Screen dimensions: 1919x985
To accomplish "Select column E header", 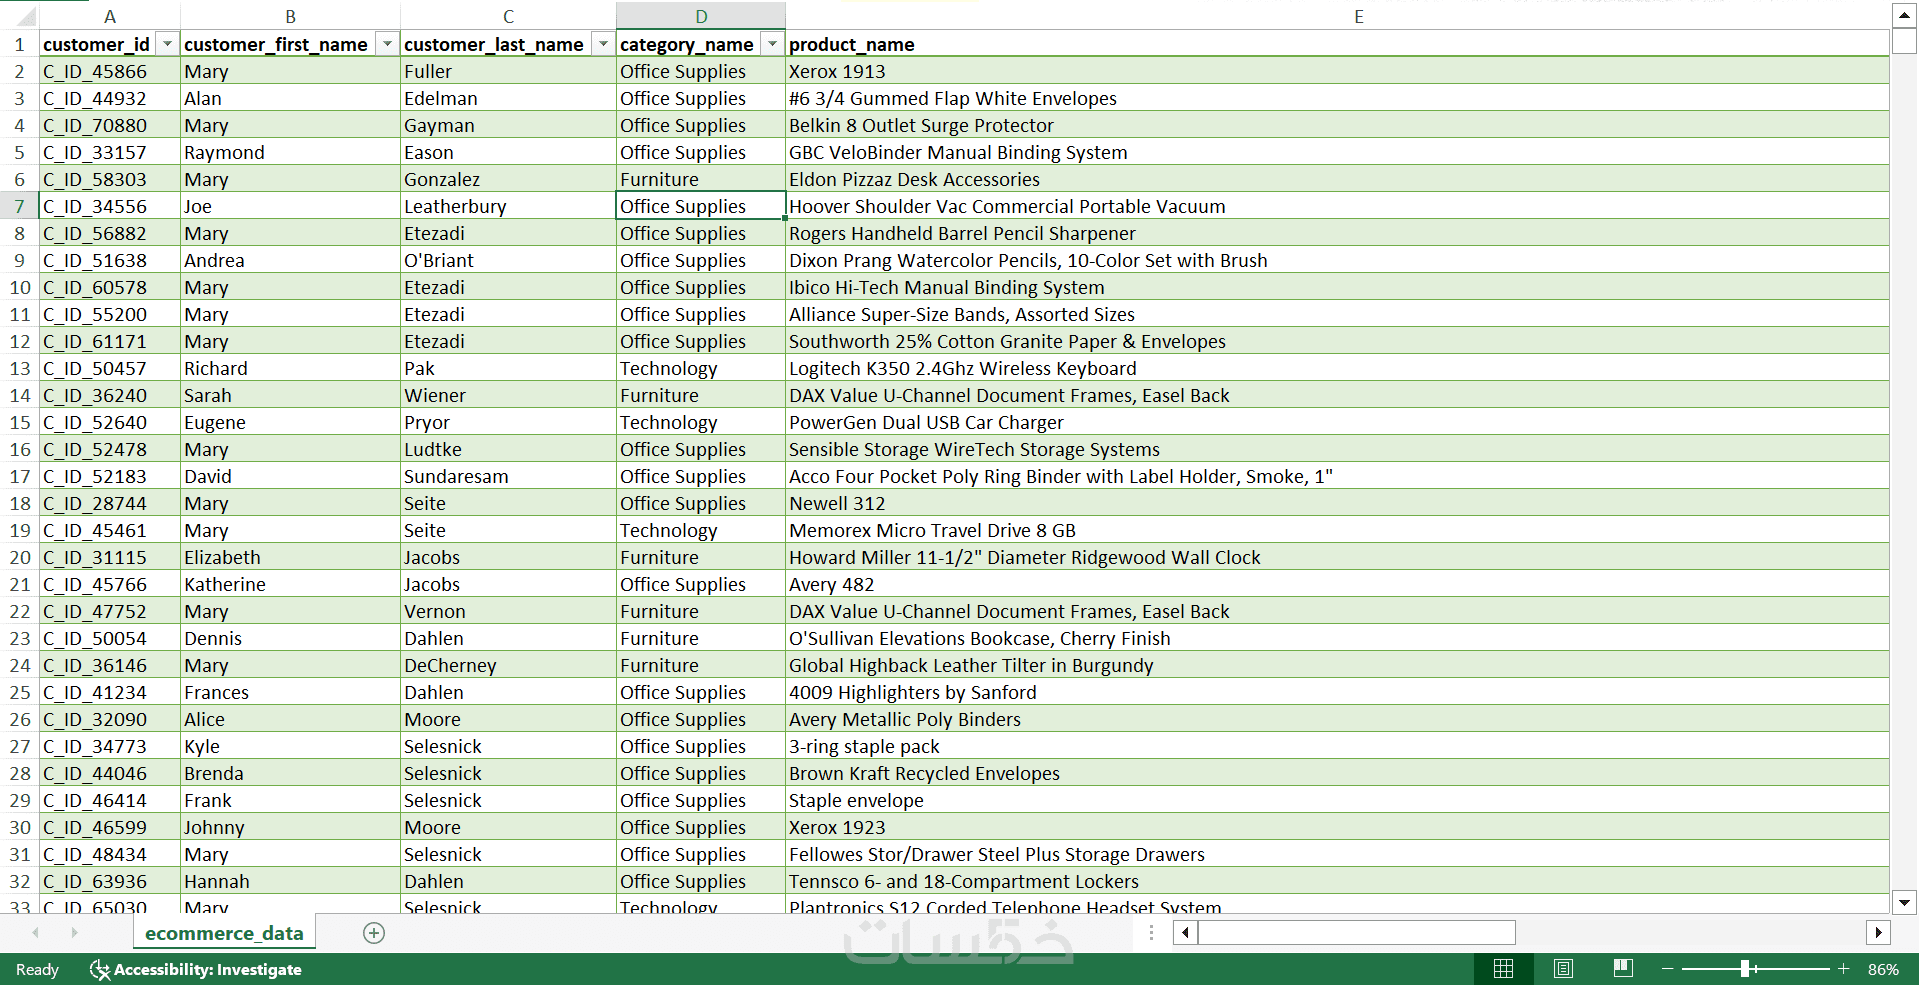I will pos(1358,16).
